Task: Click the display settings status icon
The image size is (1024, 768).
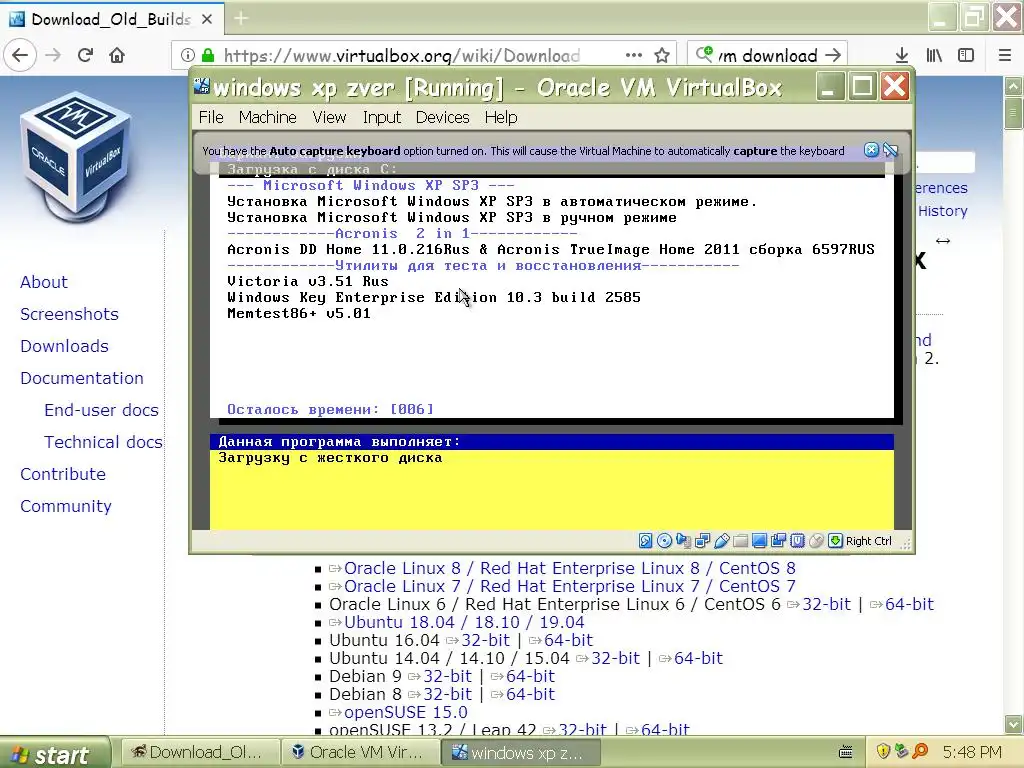Action: (x=759, y=541)
